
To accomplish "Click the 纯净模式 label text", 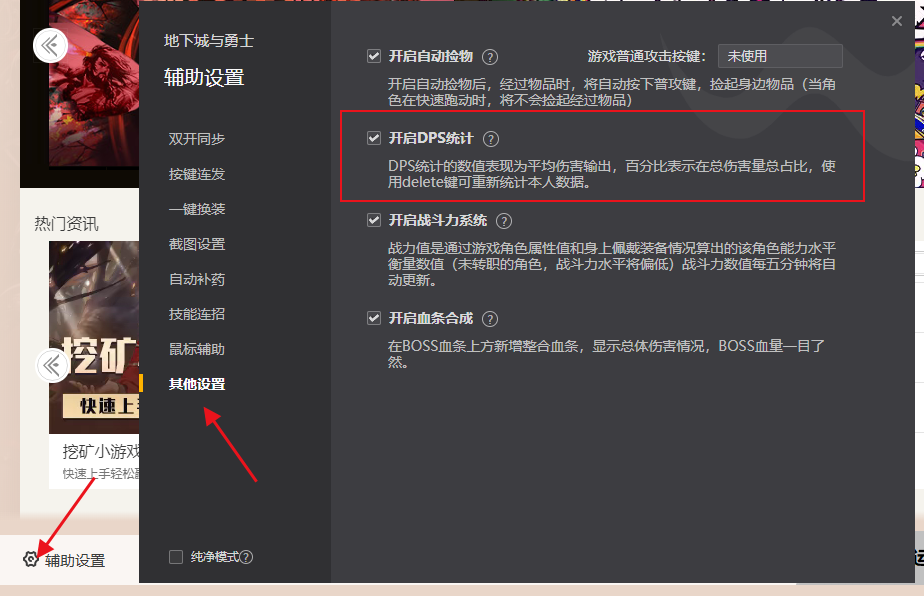I will (214, 557).
